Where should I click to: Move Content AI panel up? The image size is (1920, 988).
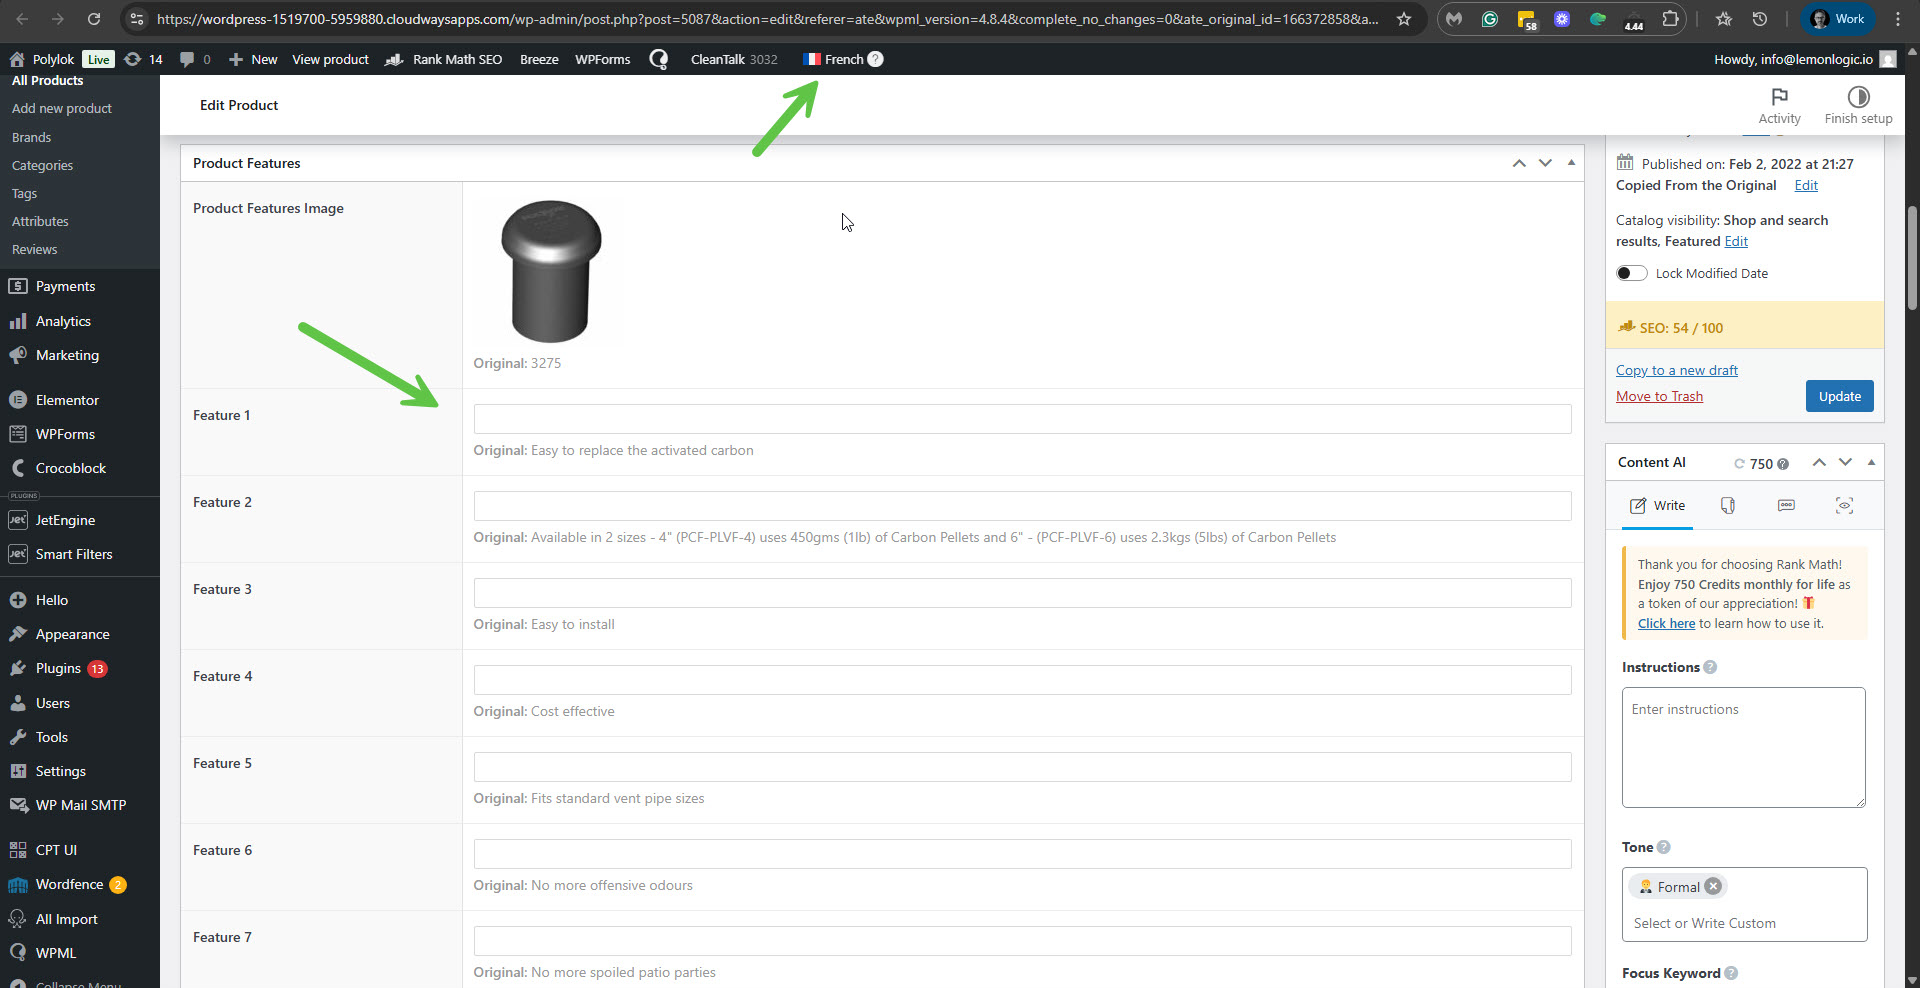(1819, 462)
